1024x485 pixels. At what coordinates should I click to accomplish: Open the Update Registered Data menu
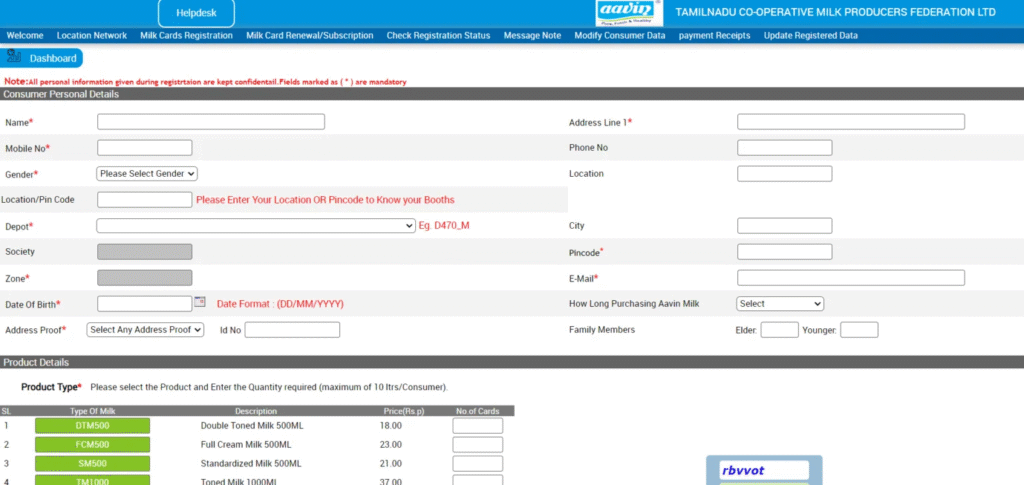click(x=810, y=36)
